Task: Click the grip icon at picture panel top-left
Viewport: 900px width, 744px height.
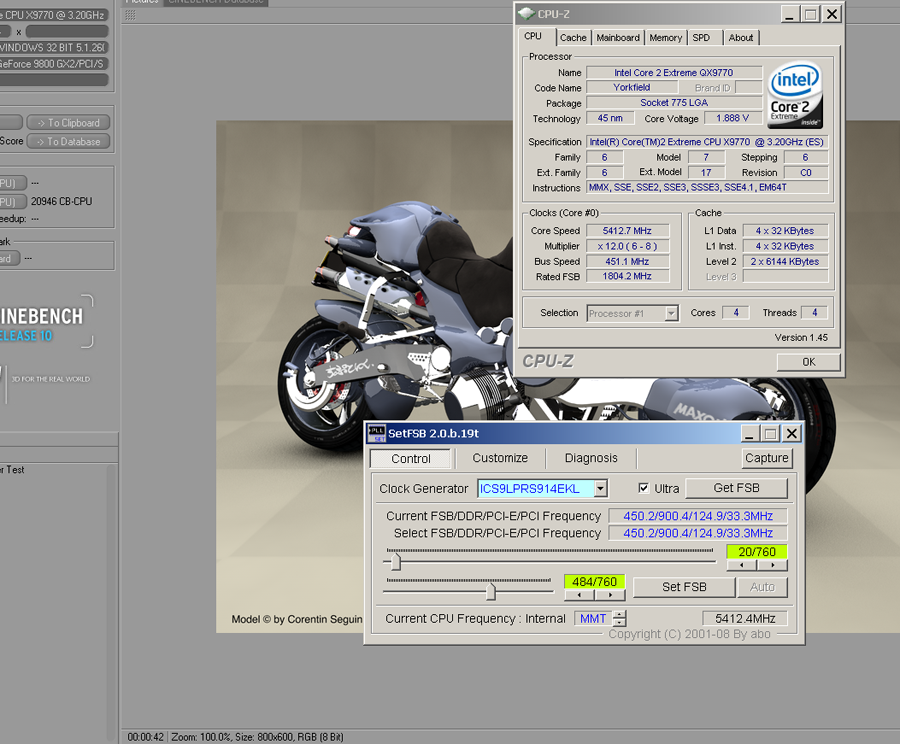Action: [x=130, y=15]
